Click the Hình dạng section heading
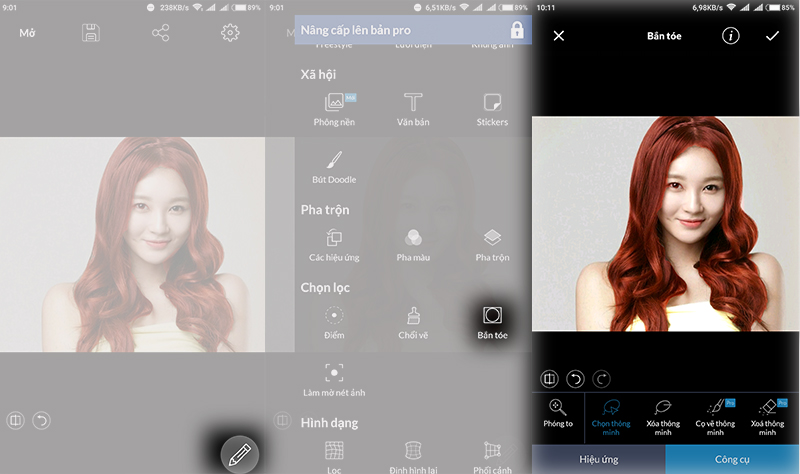This screenshot has width=800, height=474. [x=329, y=423]
